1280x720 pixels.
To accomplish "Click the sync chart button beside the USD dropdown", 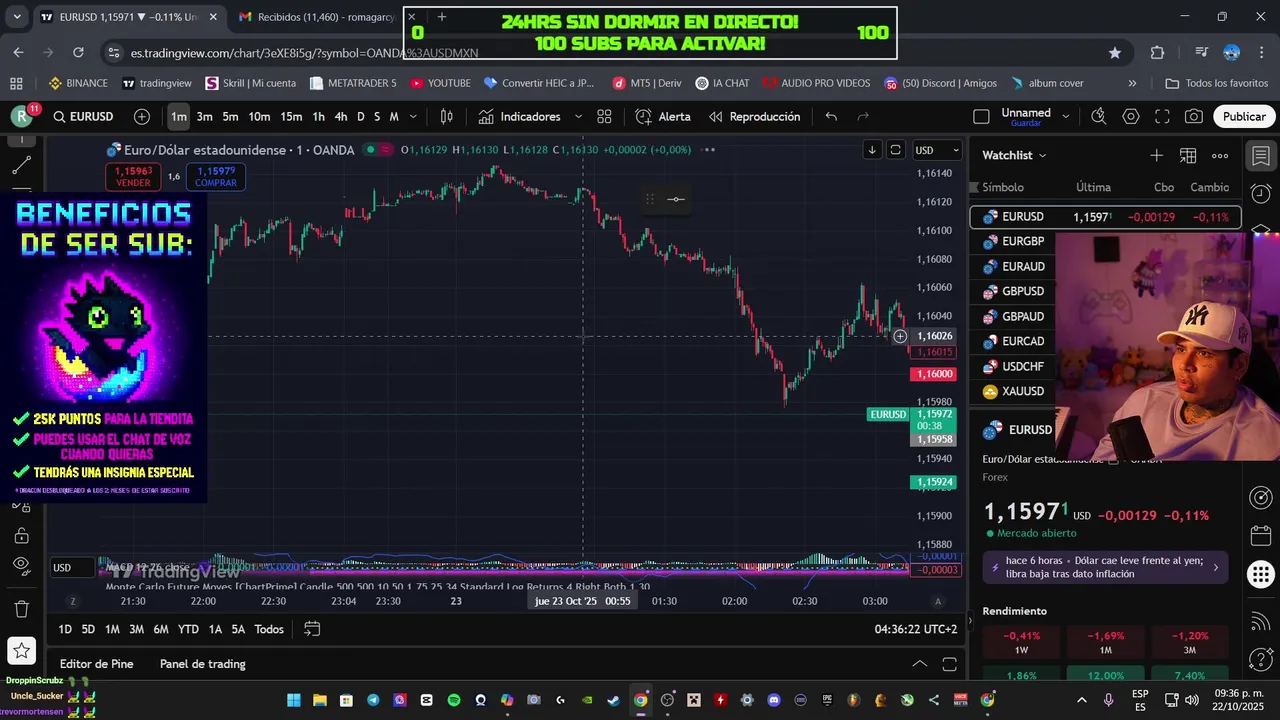I will click(x=896, y=150).
